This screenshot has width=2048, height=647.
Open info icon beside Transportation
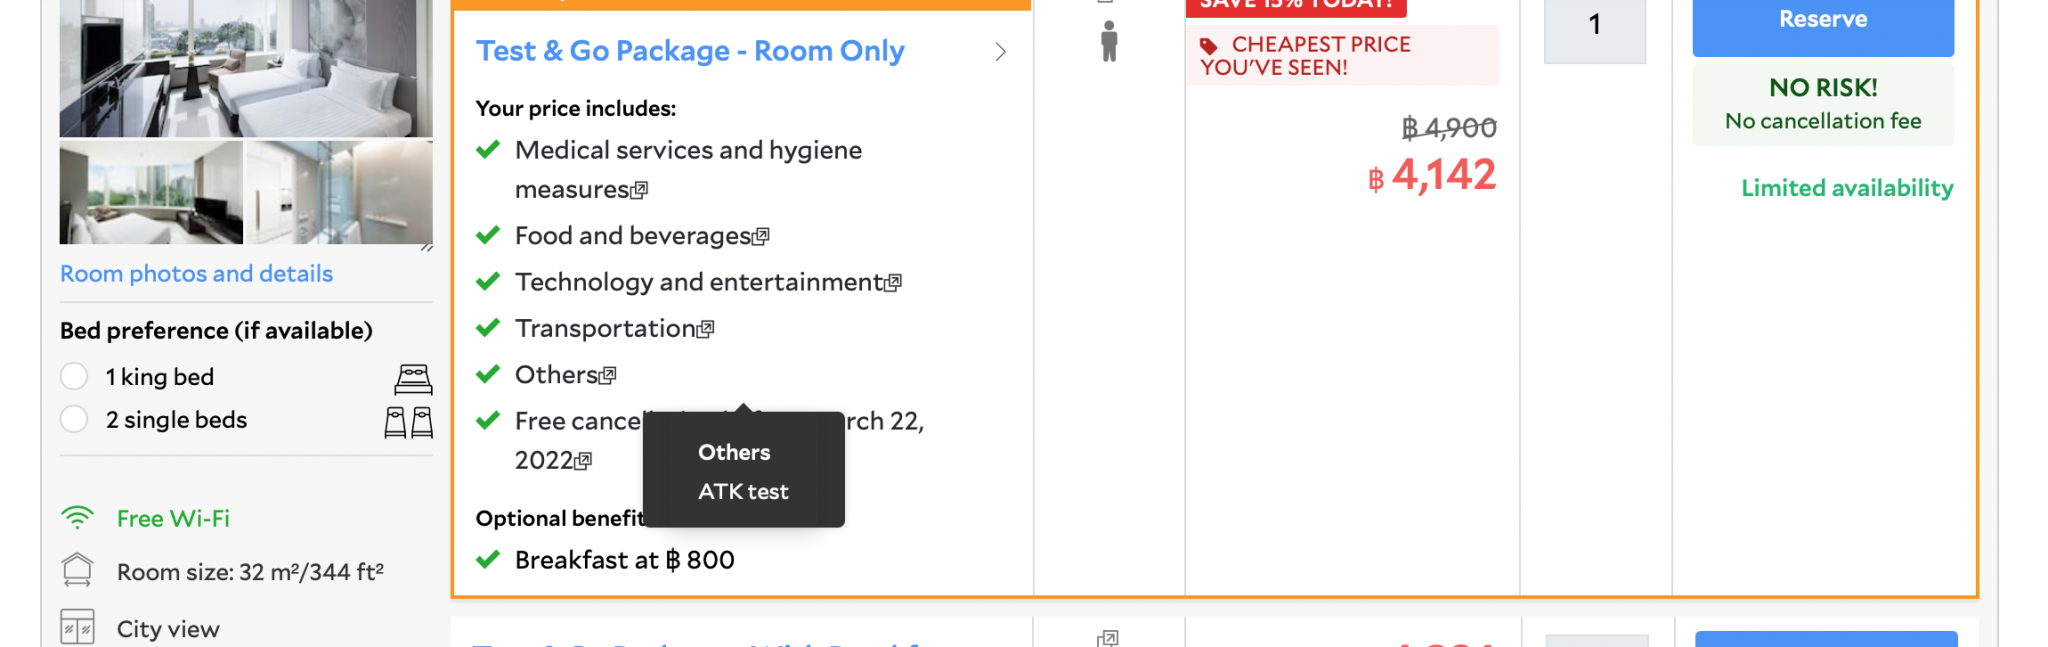point(706,329)
